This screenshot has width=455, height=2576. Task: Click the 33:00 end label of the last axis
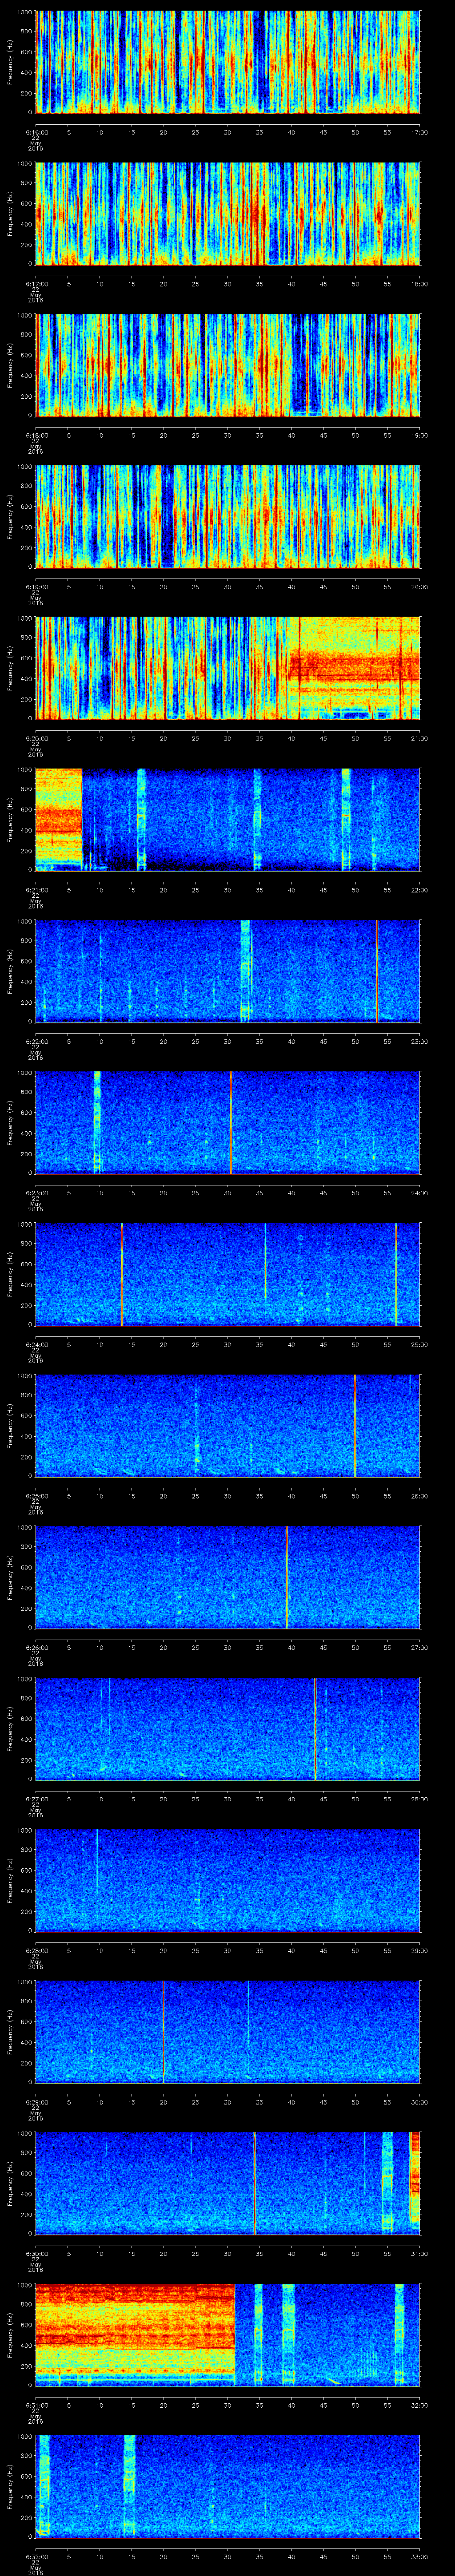(x=419, y=2556)
